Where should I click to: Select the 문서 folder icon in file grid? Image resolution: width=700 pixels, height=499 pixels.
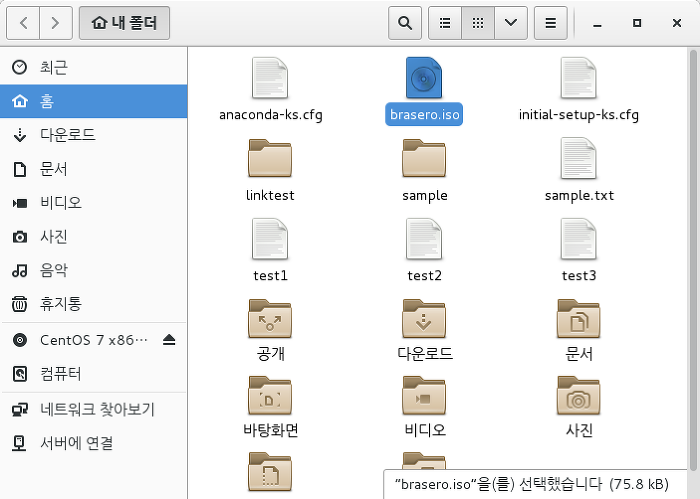[x=579, y=319]
